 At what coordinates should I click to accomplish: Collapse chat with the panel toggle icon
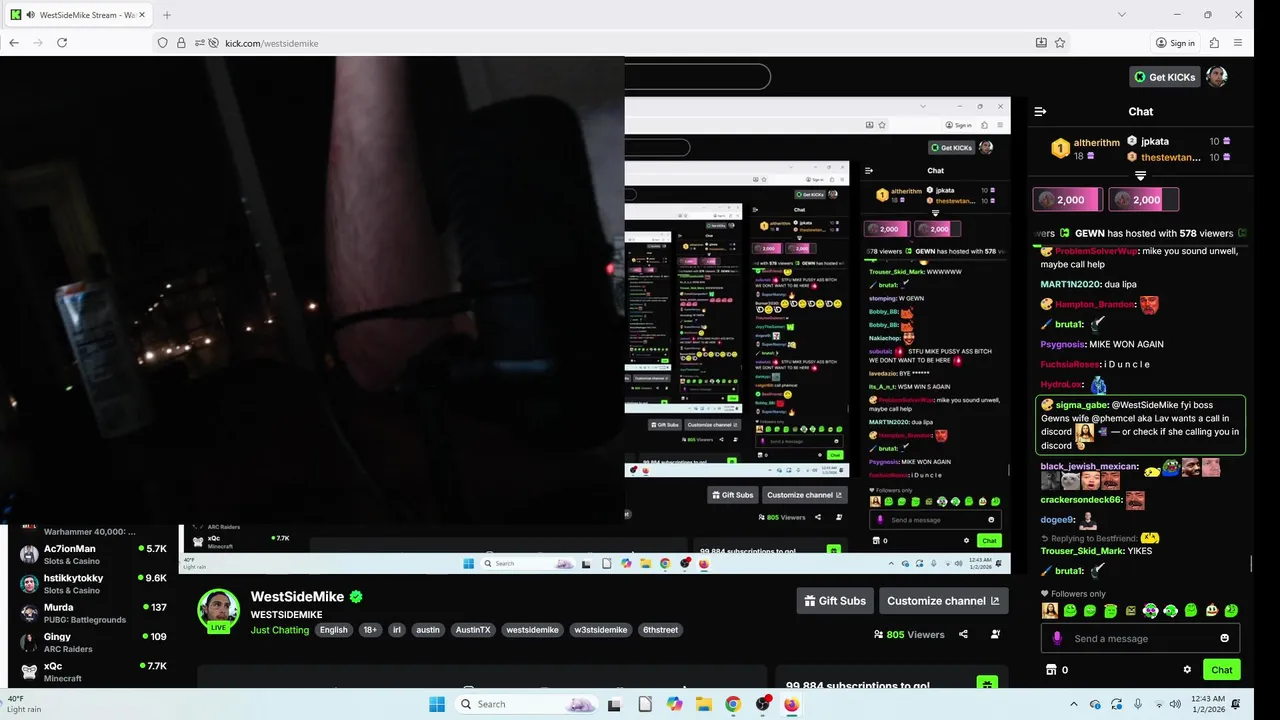tap(1040, 112)
